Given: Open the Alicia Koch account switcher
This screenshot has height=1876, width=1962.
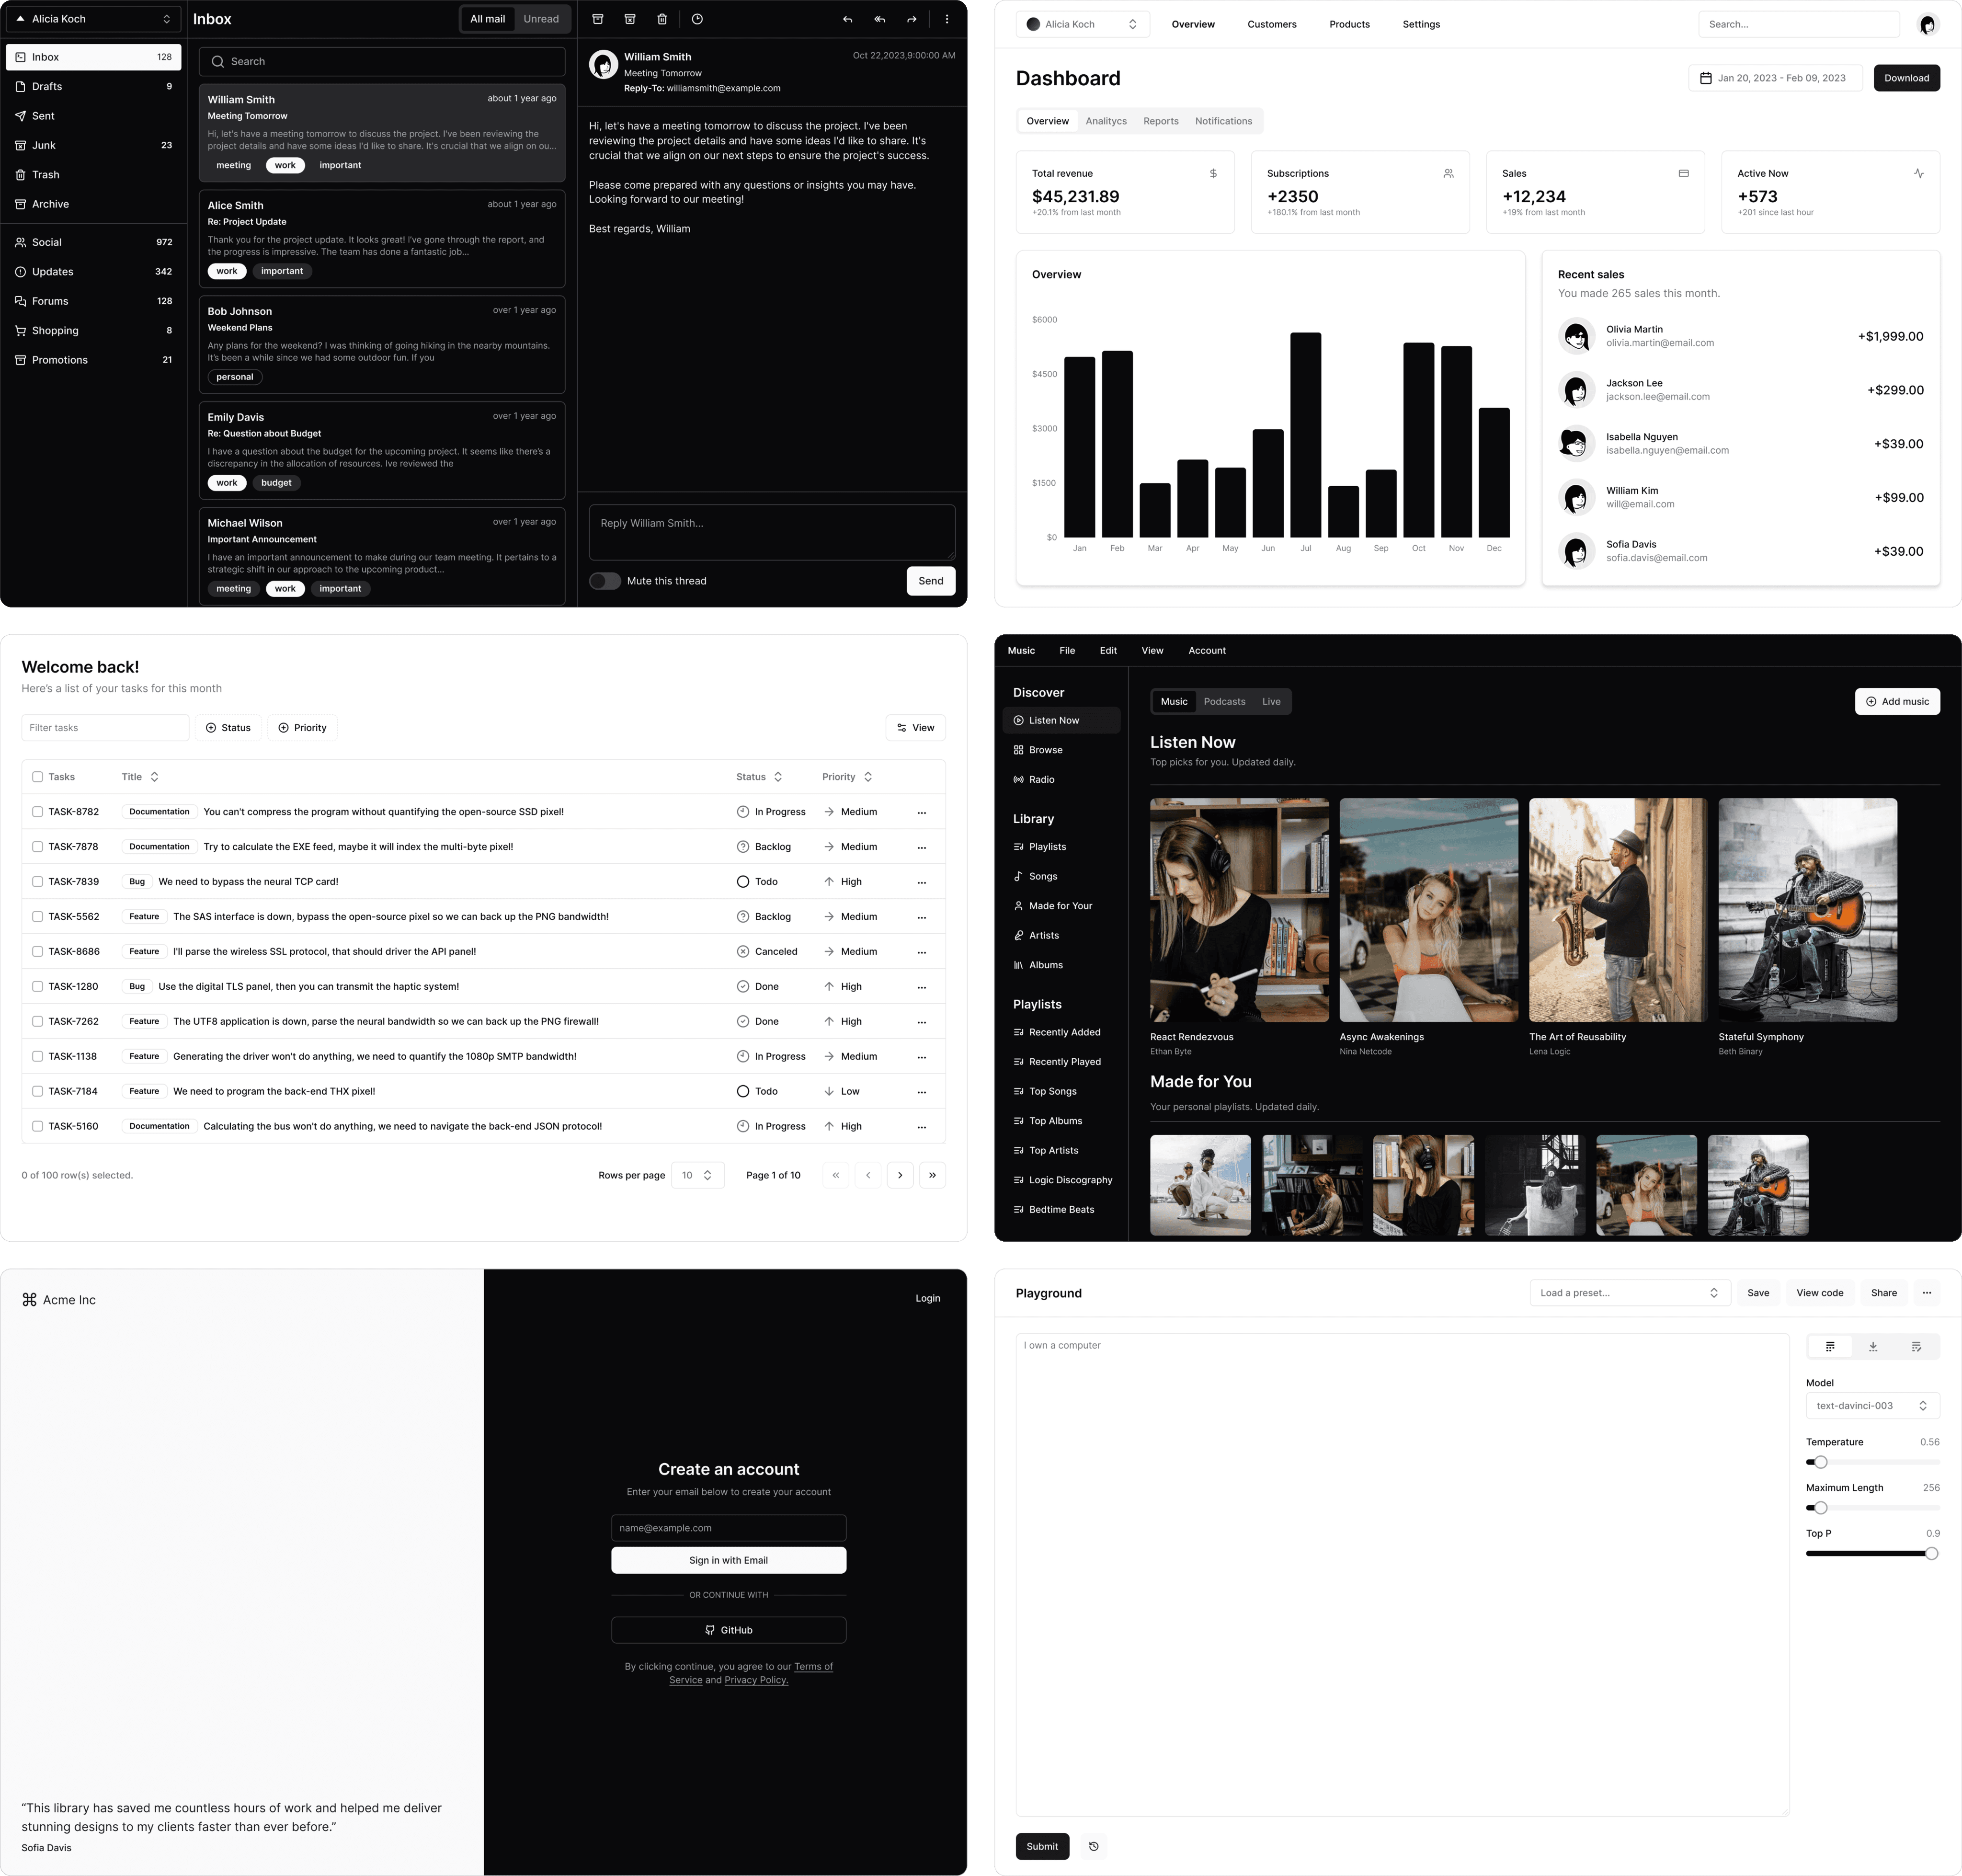Looking at the screenshot, I should click(x=92, y=18).
